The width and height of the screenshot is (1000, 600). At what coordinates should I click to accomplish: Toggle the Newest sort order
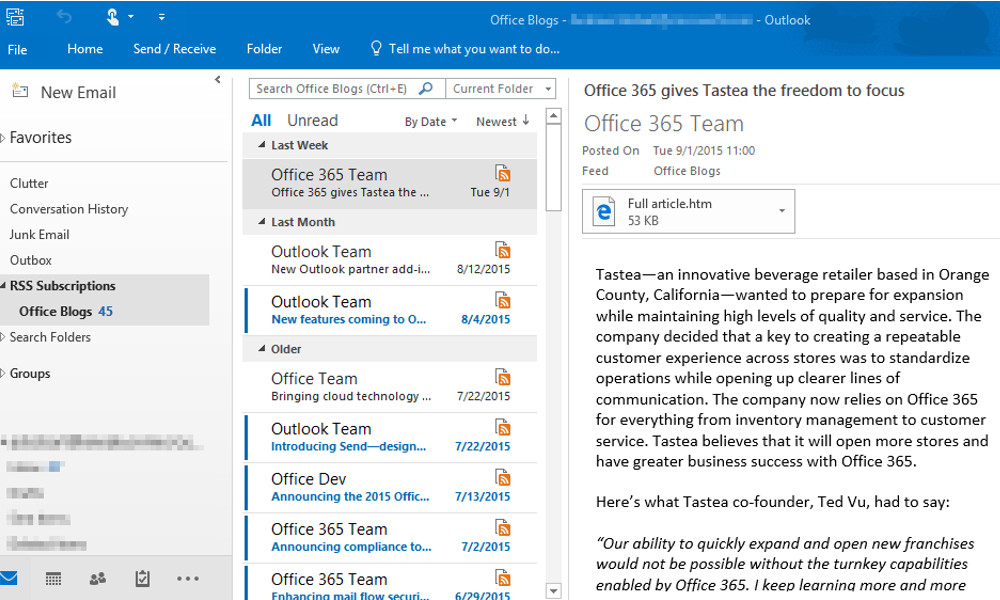[503, 121]
